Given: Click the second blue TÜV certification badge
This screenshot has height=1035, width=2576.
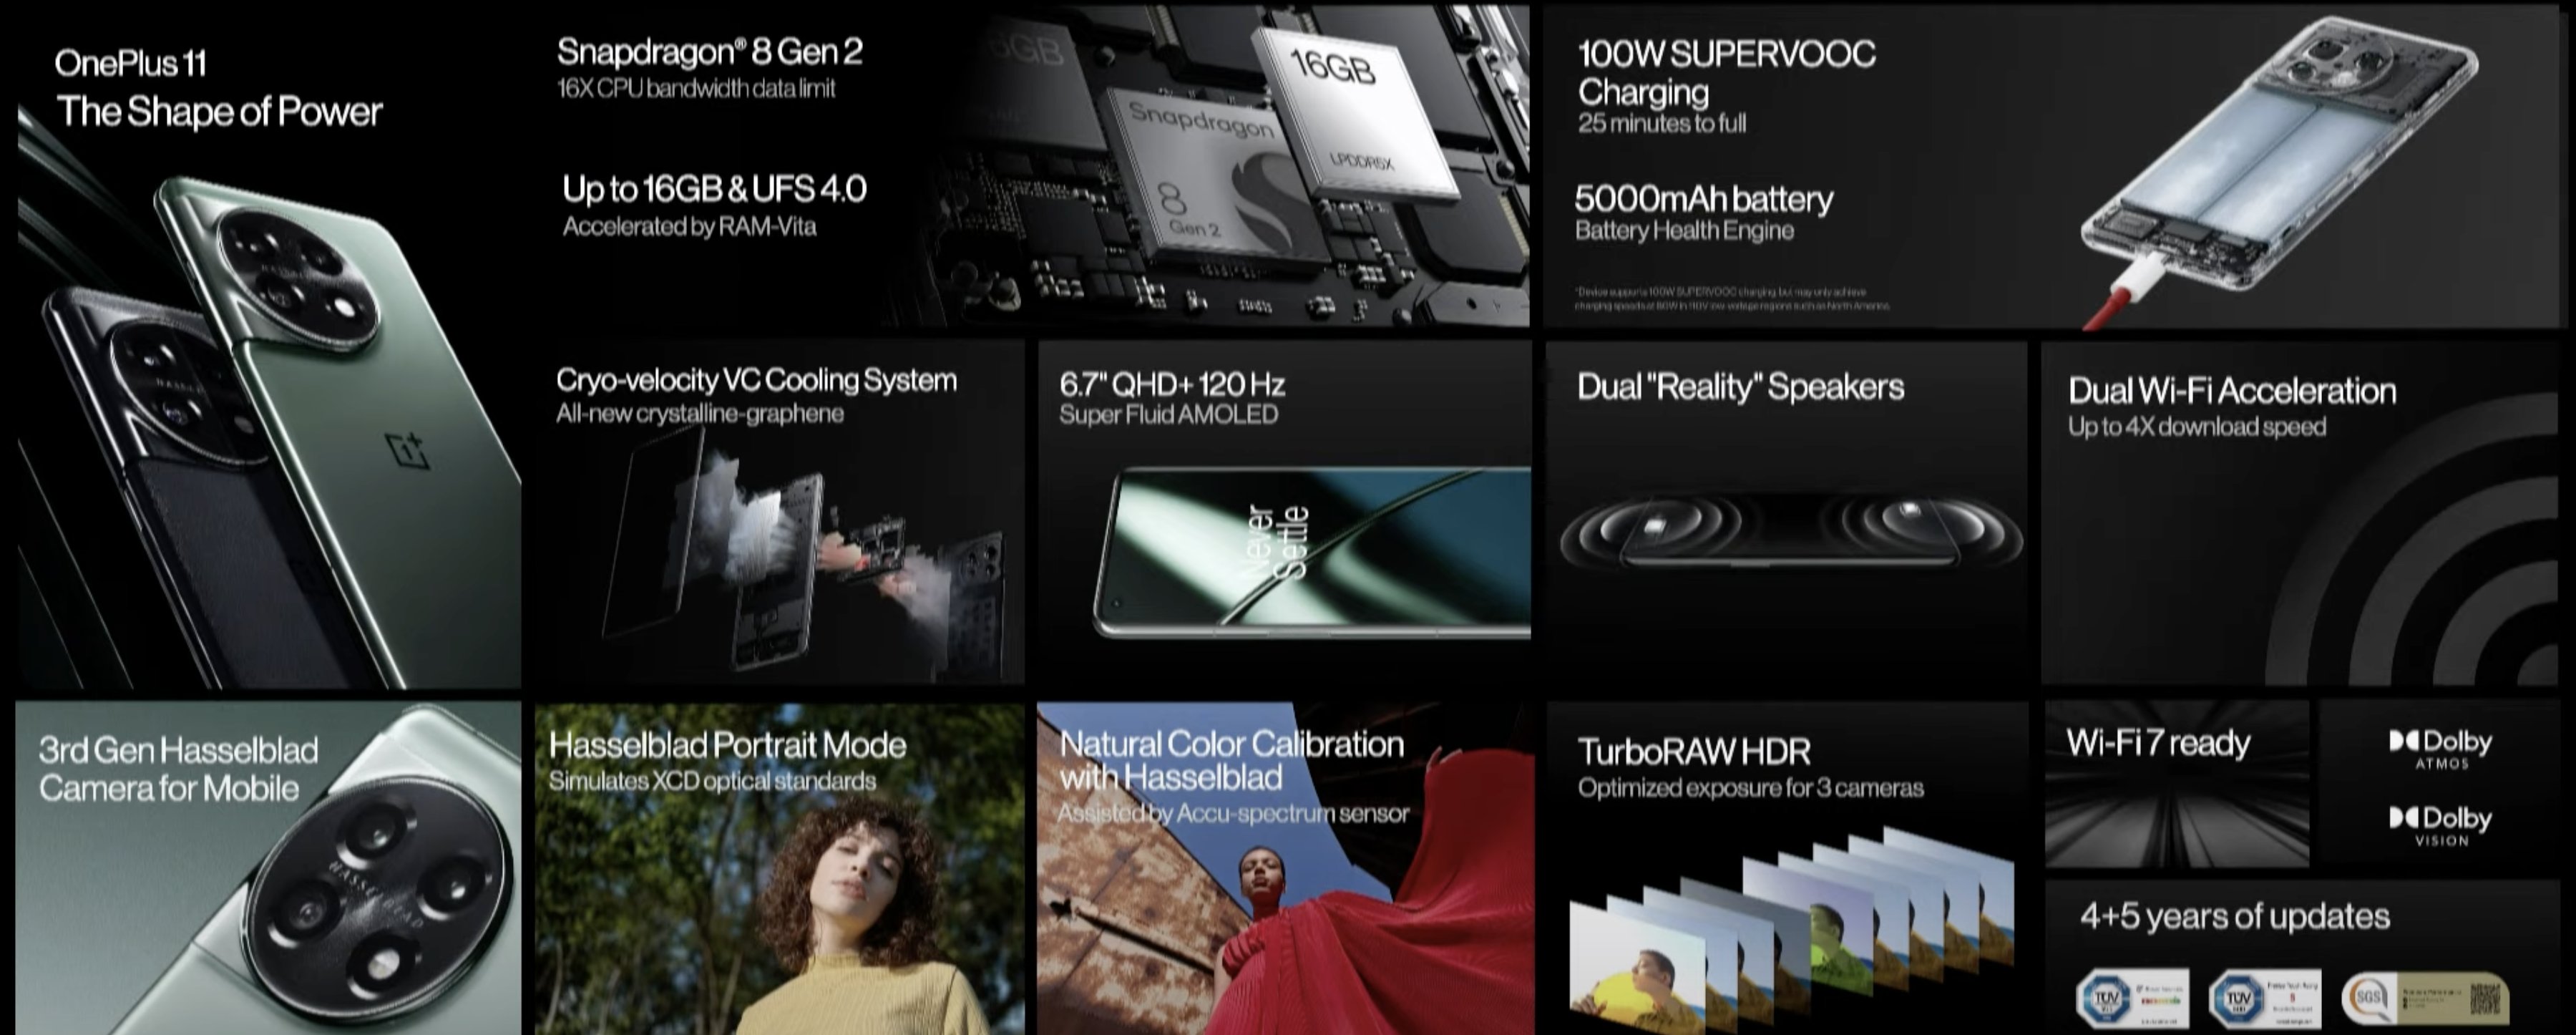Looking at the screenshot, I should click(x=2264, y=998).
